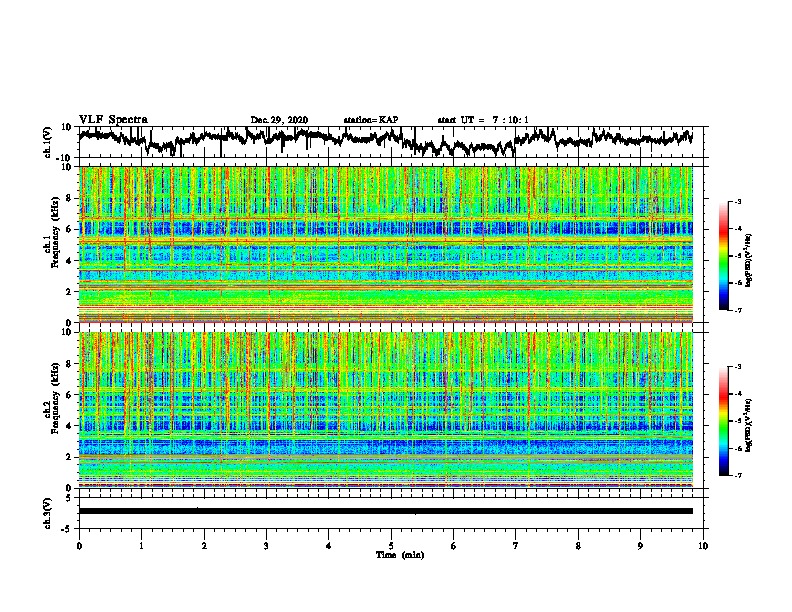
Task: Click time axis tick label '10'
Action: [x=703, y=546]
